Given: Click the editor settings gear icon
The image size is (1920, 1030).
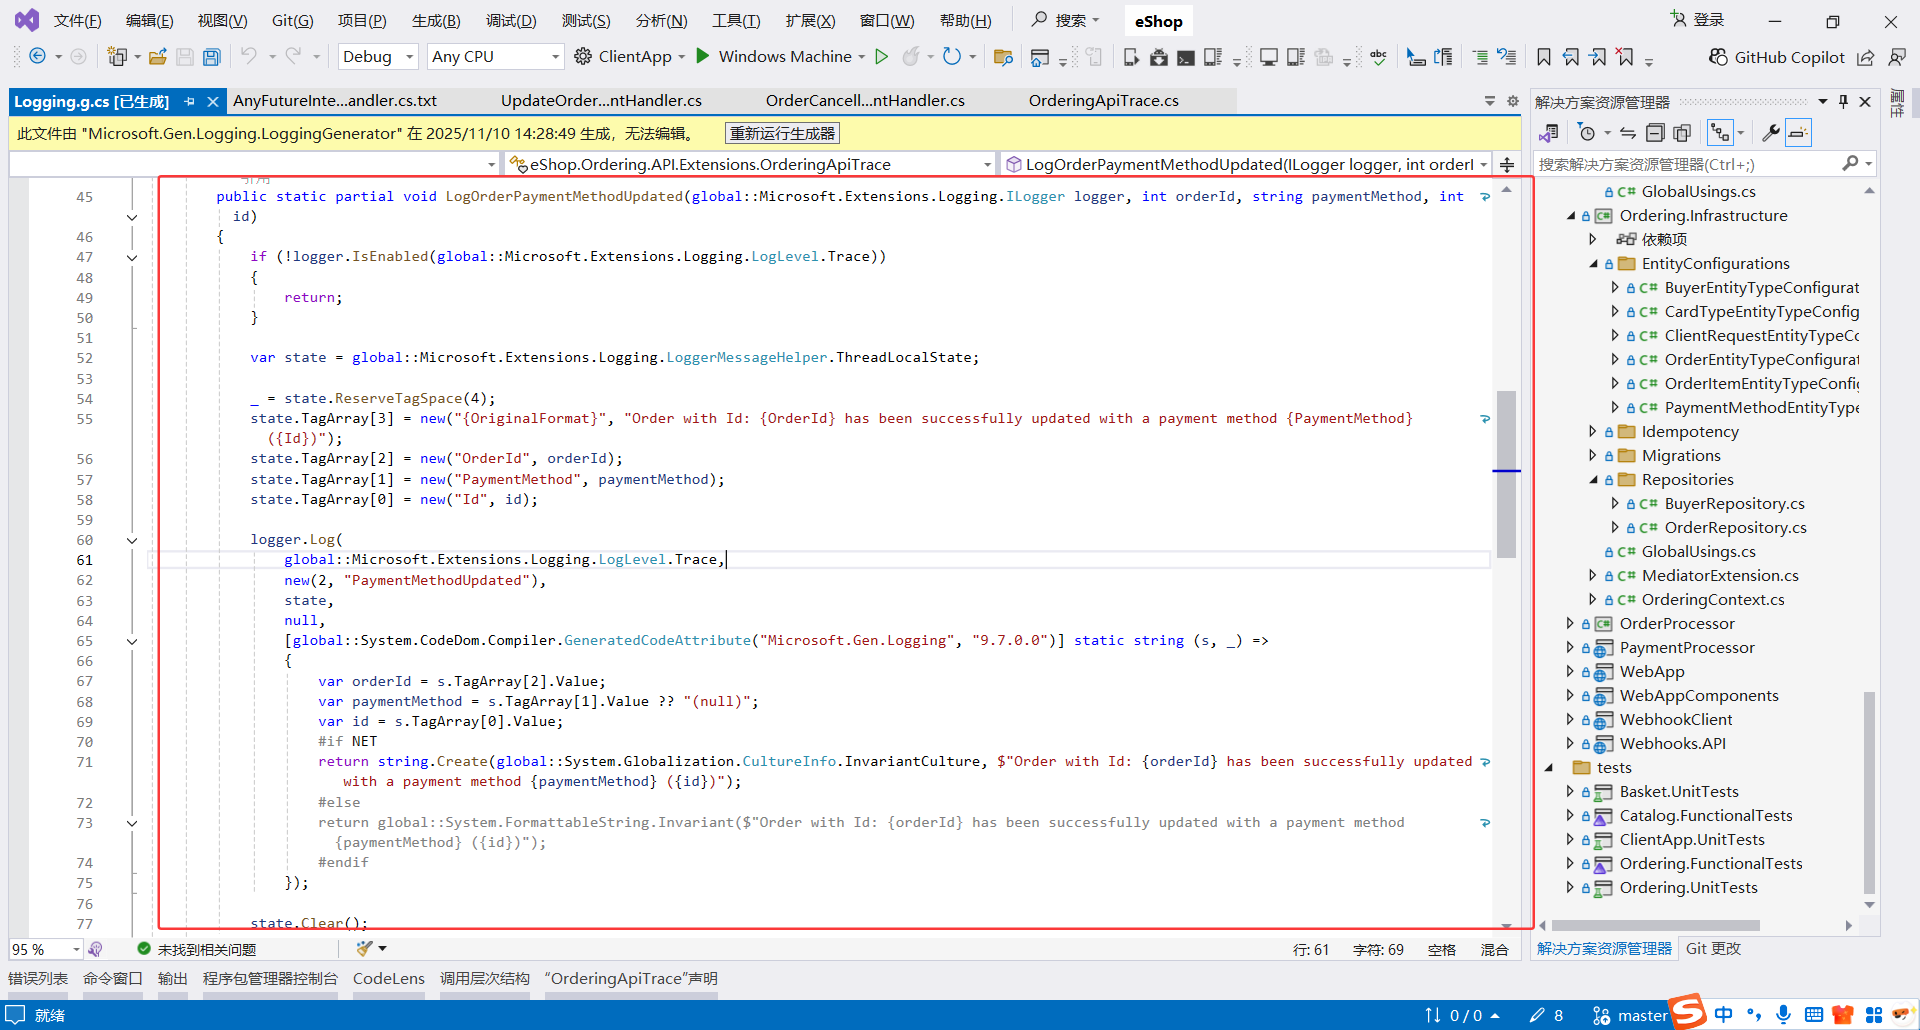Looking at the screenshot, I should [x=1513, y=101].
